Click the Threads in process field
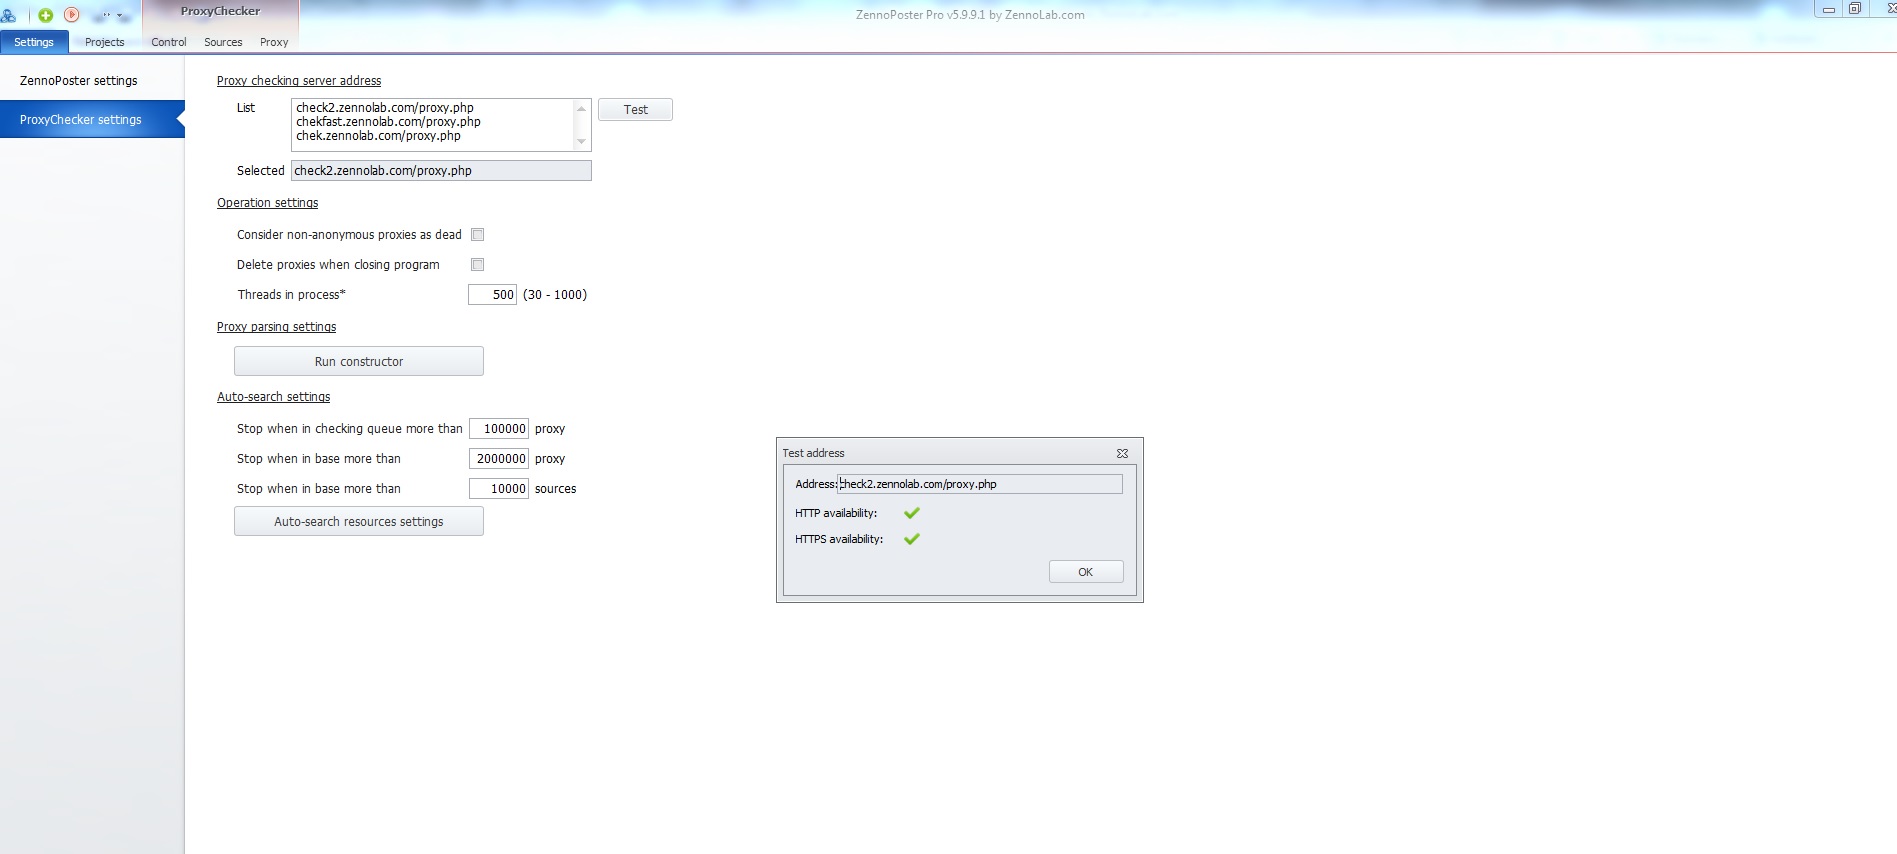Screen dimensions: 1897x854 point(492,295)
